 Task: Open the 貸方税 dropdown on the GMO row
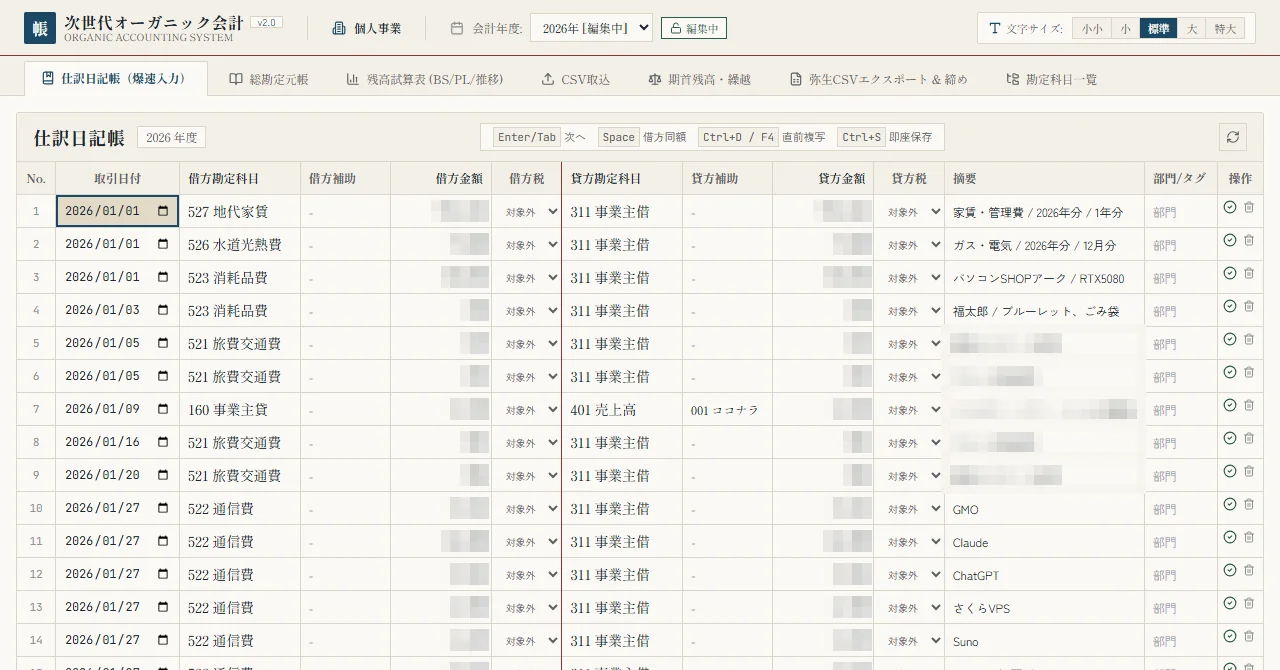coord(909,509)
